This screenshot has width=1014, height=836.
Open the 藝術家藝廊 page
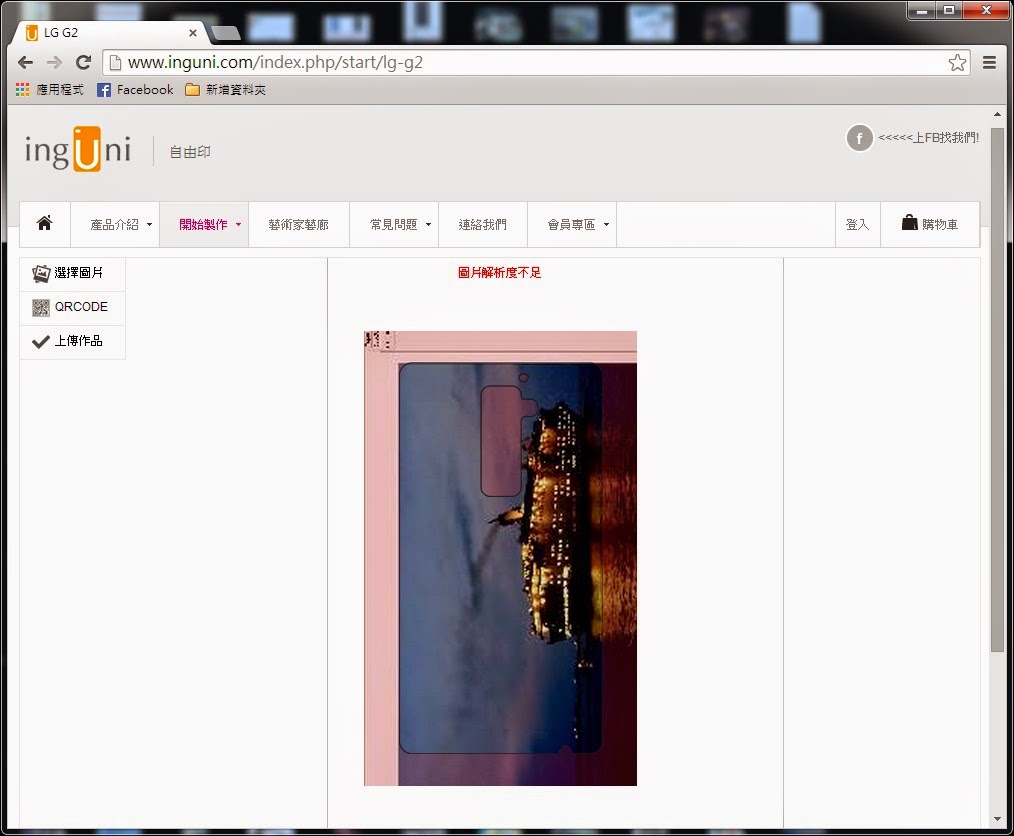[299, 224]
